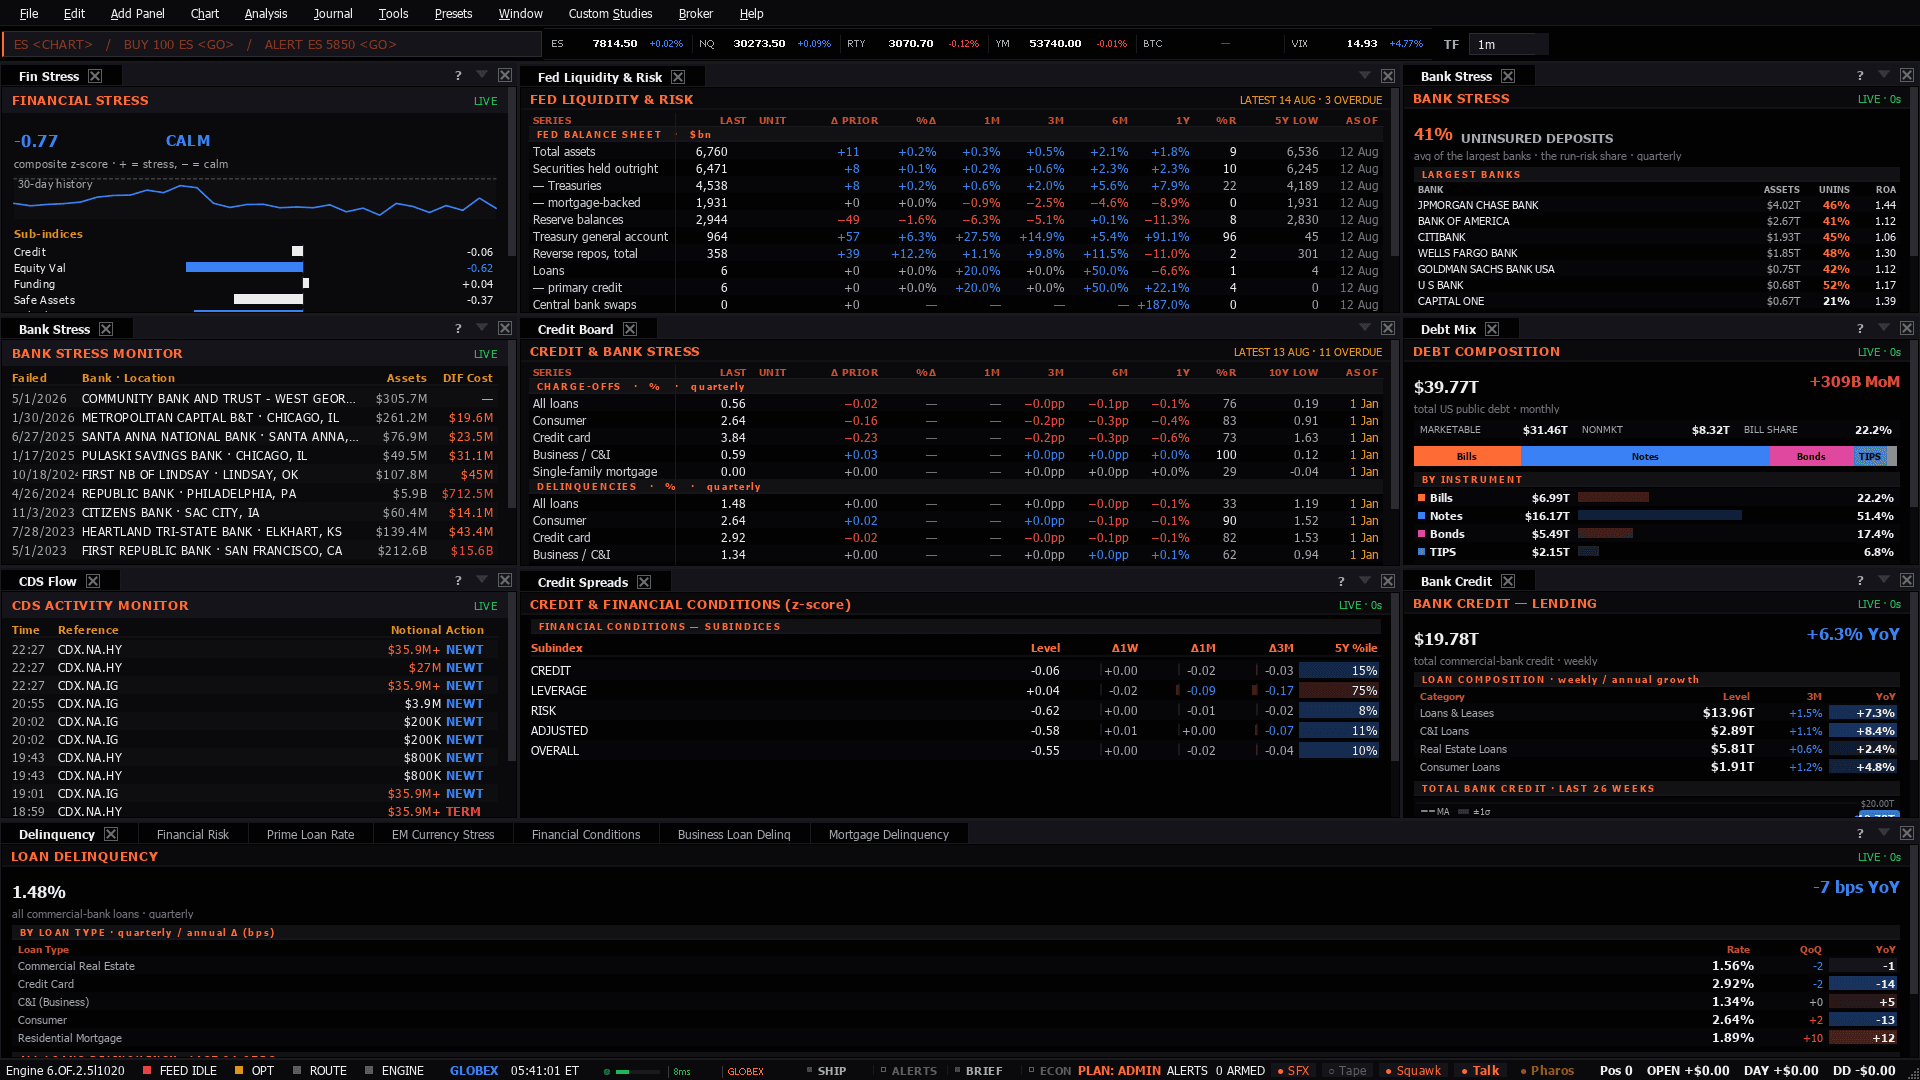Switch to the EM Currency Stress tab
The width and height of the screenshot is (1920, 1080).
tap(443, 834)
